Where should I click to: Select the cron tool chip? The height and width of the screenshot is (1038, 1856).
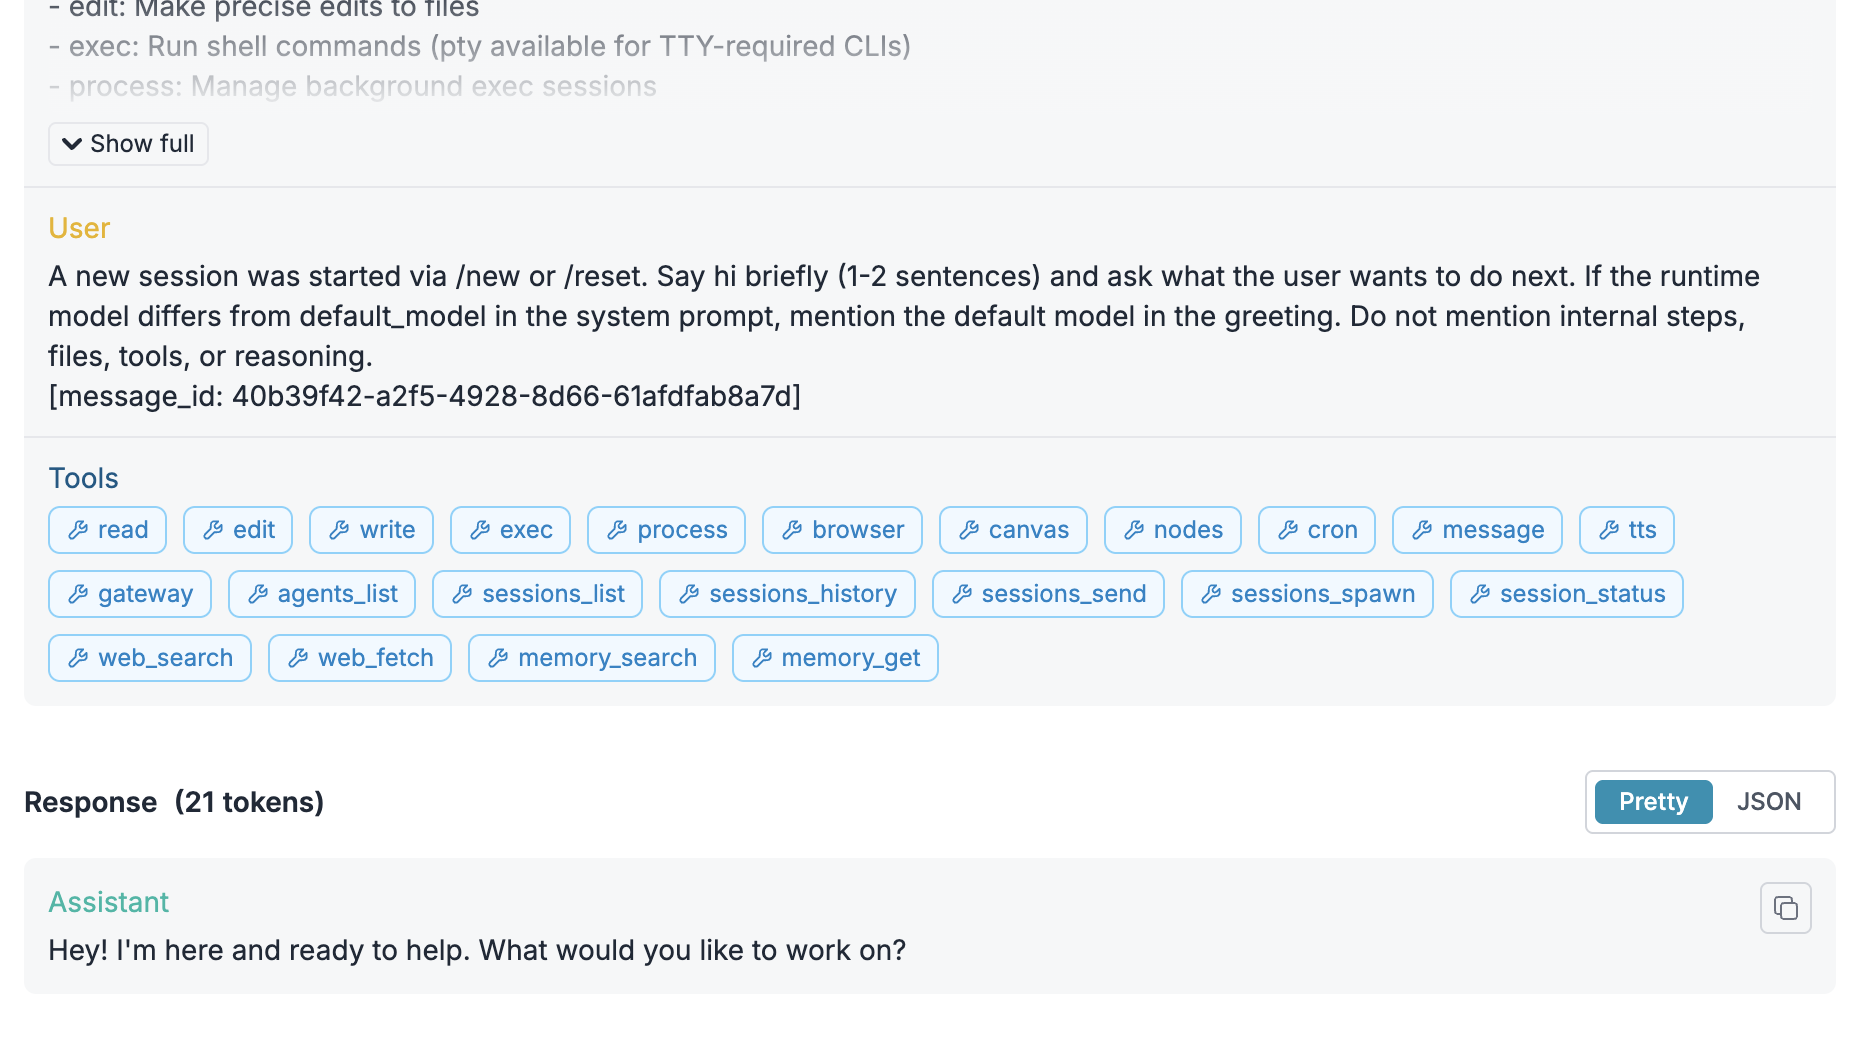[1317, 530]
